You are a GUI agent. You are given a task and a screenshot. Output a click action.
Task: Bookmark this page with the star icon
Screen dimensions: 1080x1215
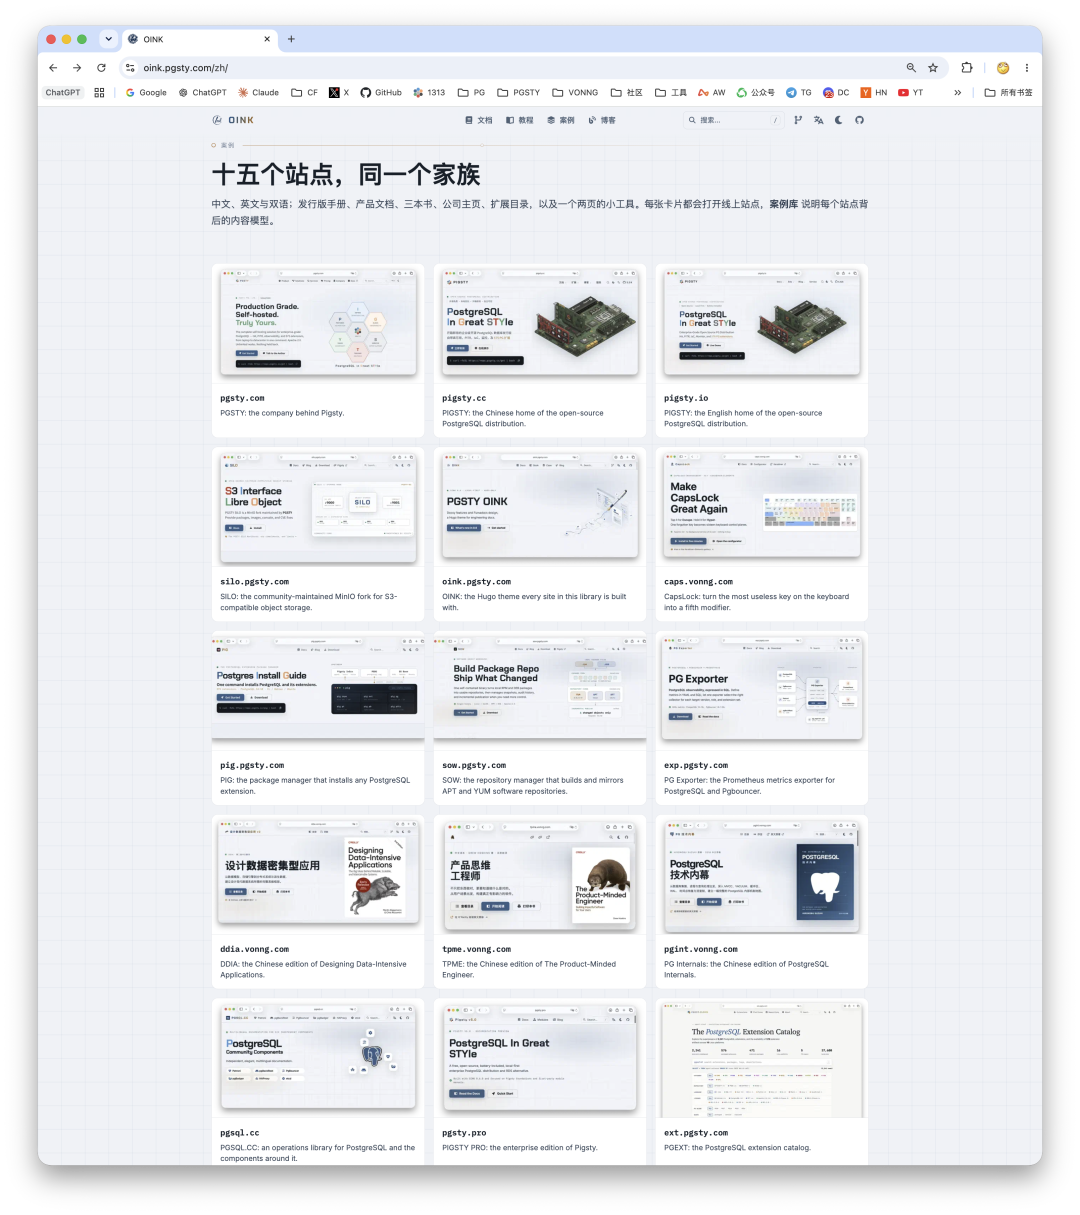pos(933,68)
